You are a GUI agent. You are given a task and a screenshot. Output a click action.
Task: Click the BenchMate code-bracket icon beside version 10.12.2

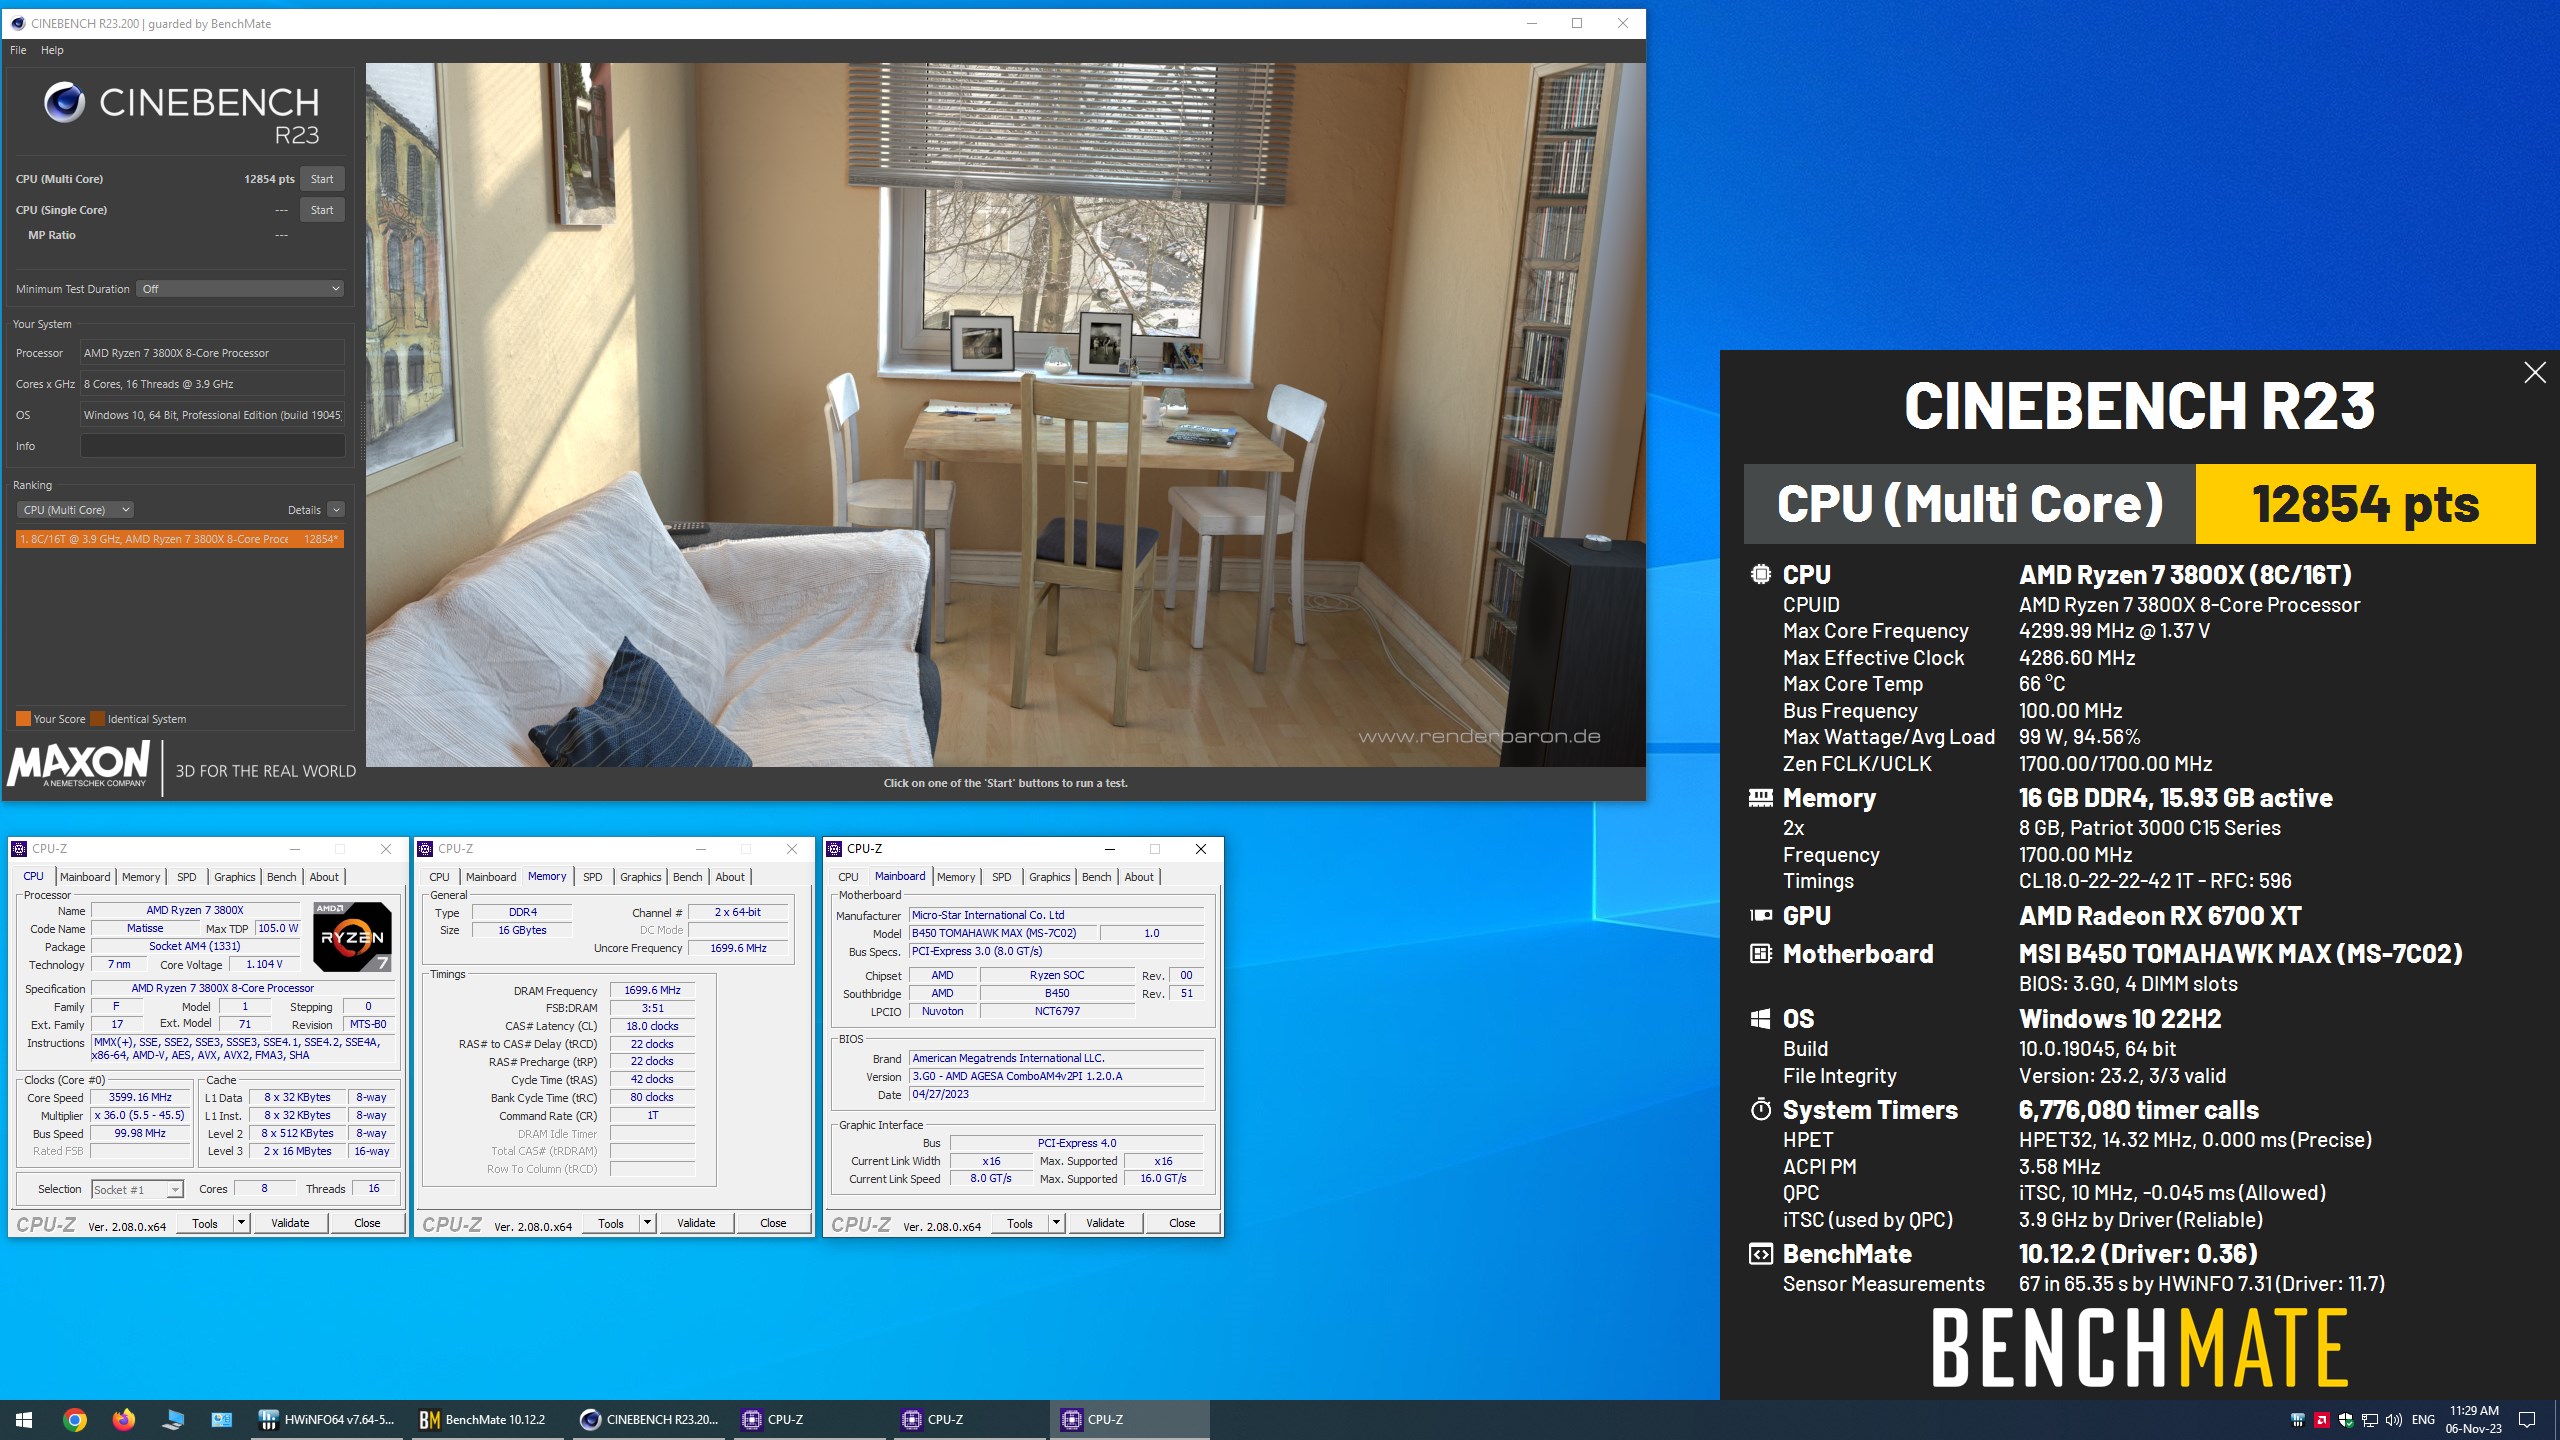pos(1760,1254)
